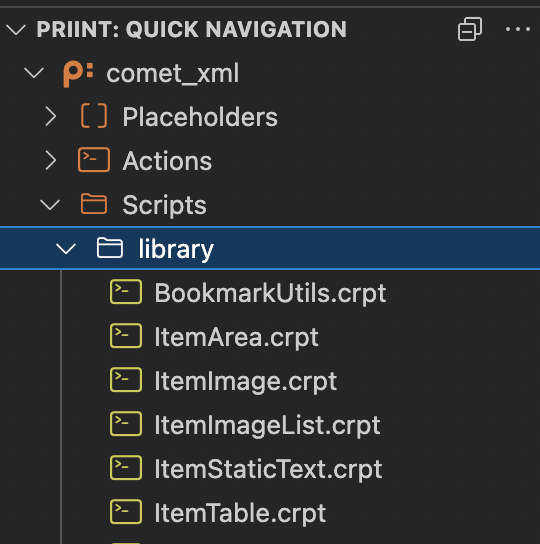Click the Scripts folder icon
Image resolution: width=540 pixels, height=544 pixels.
click(94, 204)
